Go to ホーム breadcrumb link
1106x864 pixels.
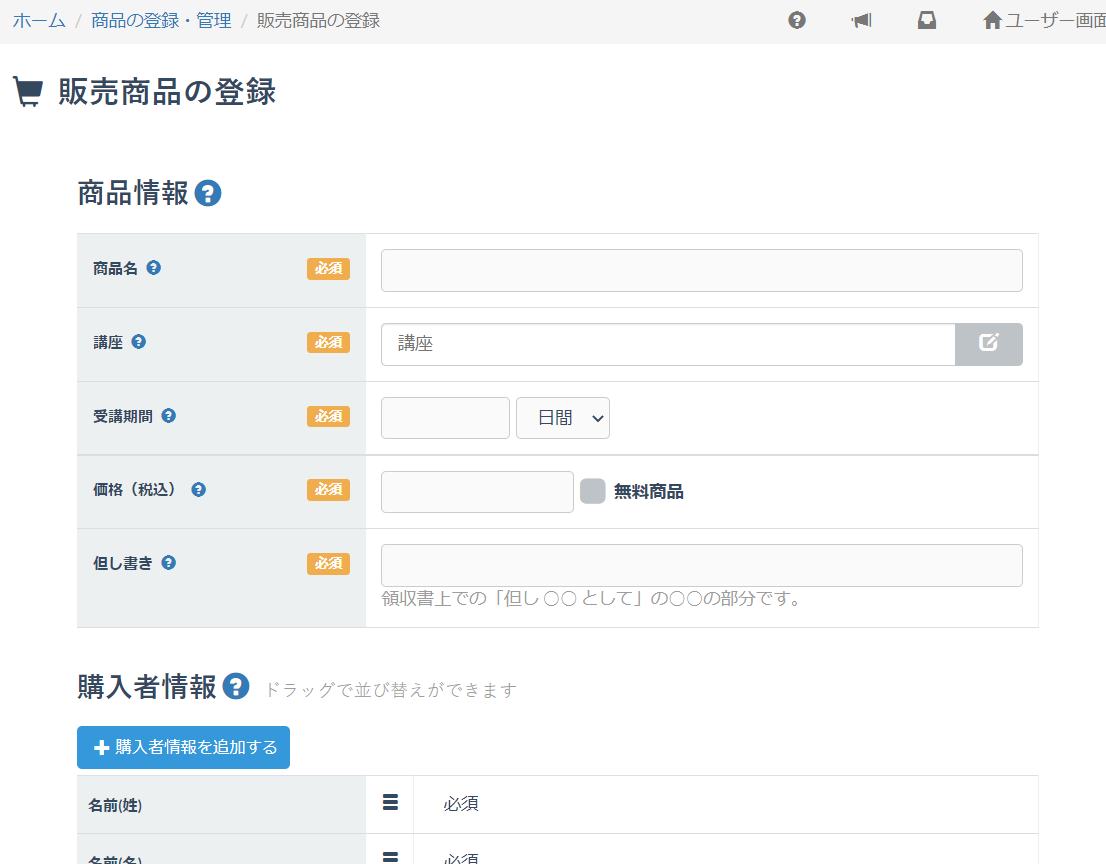(39, 20)
